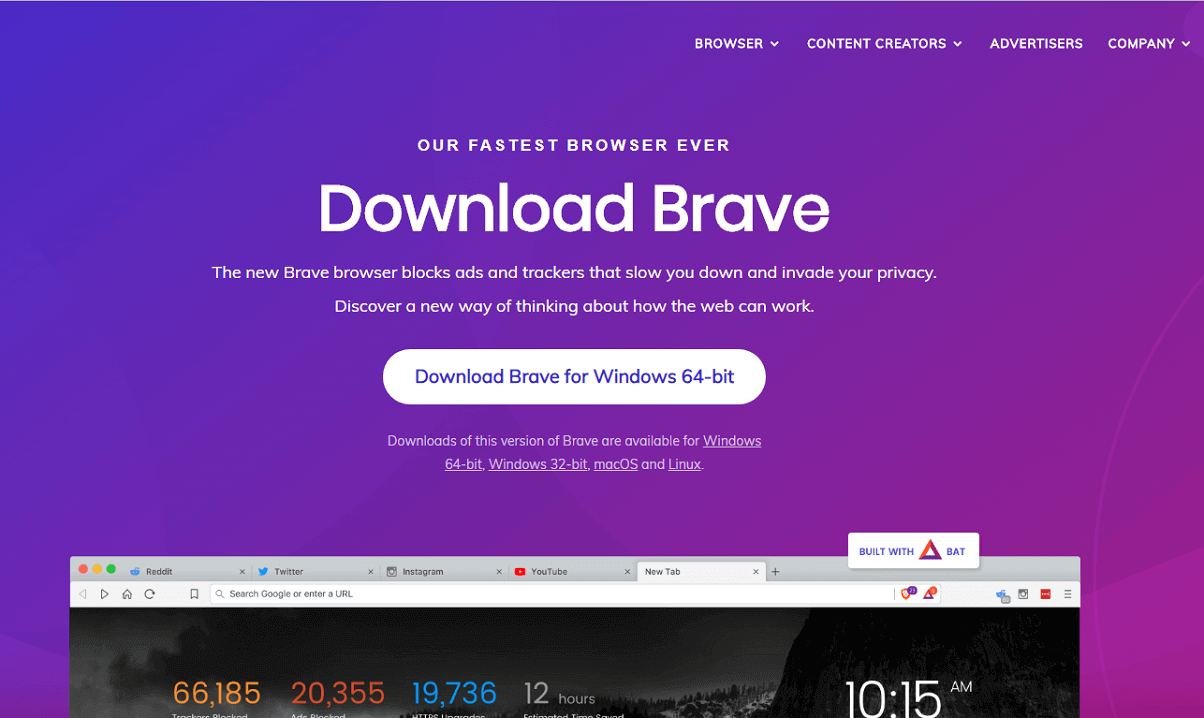Click the forward navigation arrow
The width and height of the screenshot is (1204, 718).
click(104, 593)
